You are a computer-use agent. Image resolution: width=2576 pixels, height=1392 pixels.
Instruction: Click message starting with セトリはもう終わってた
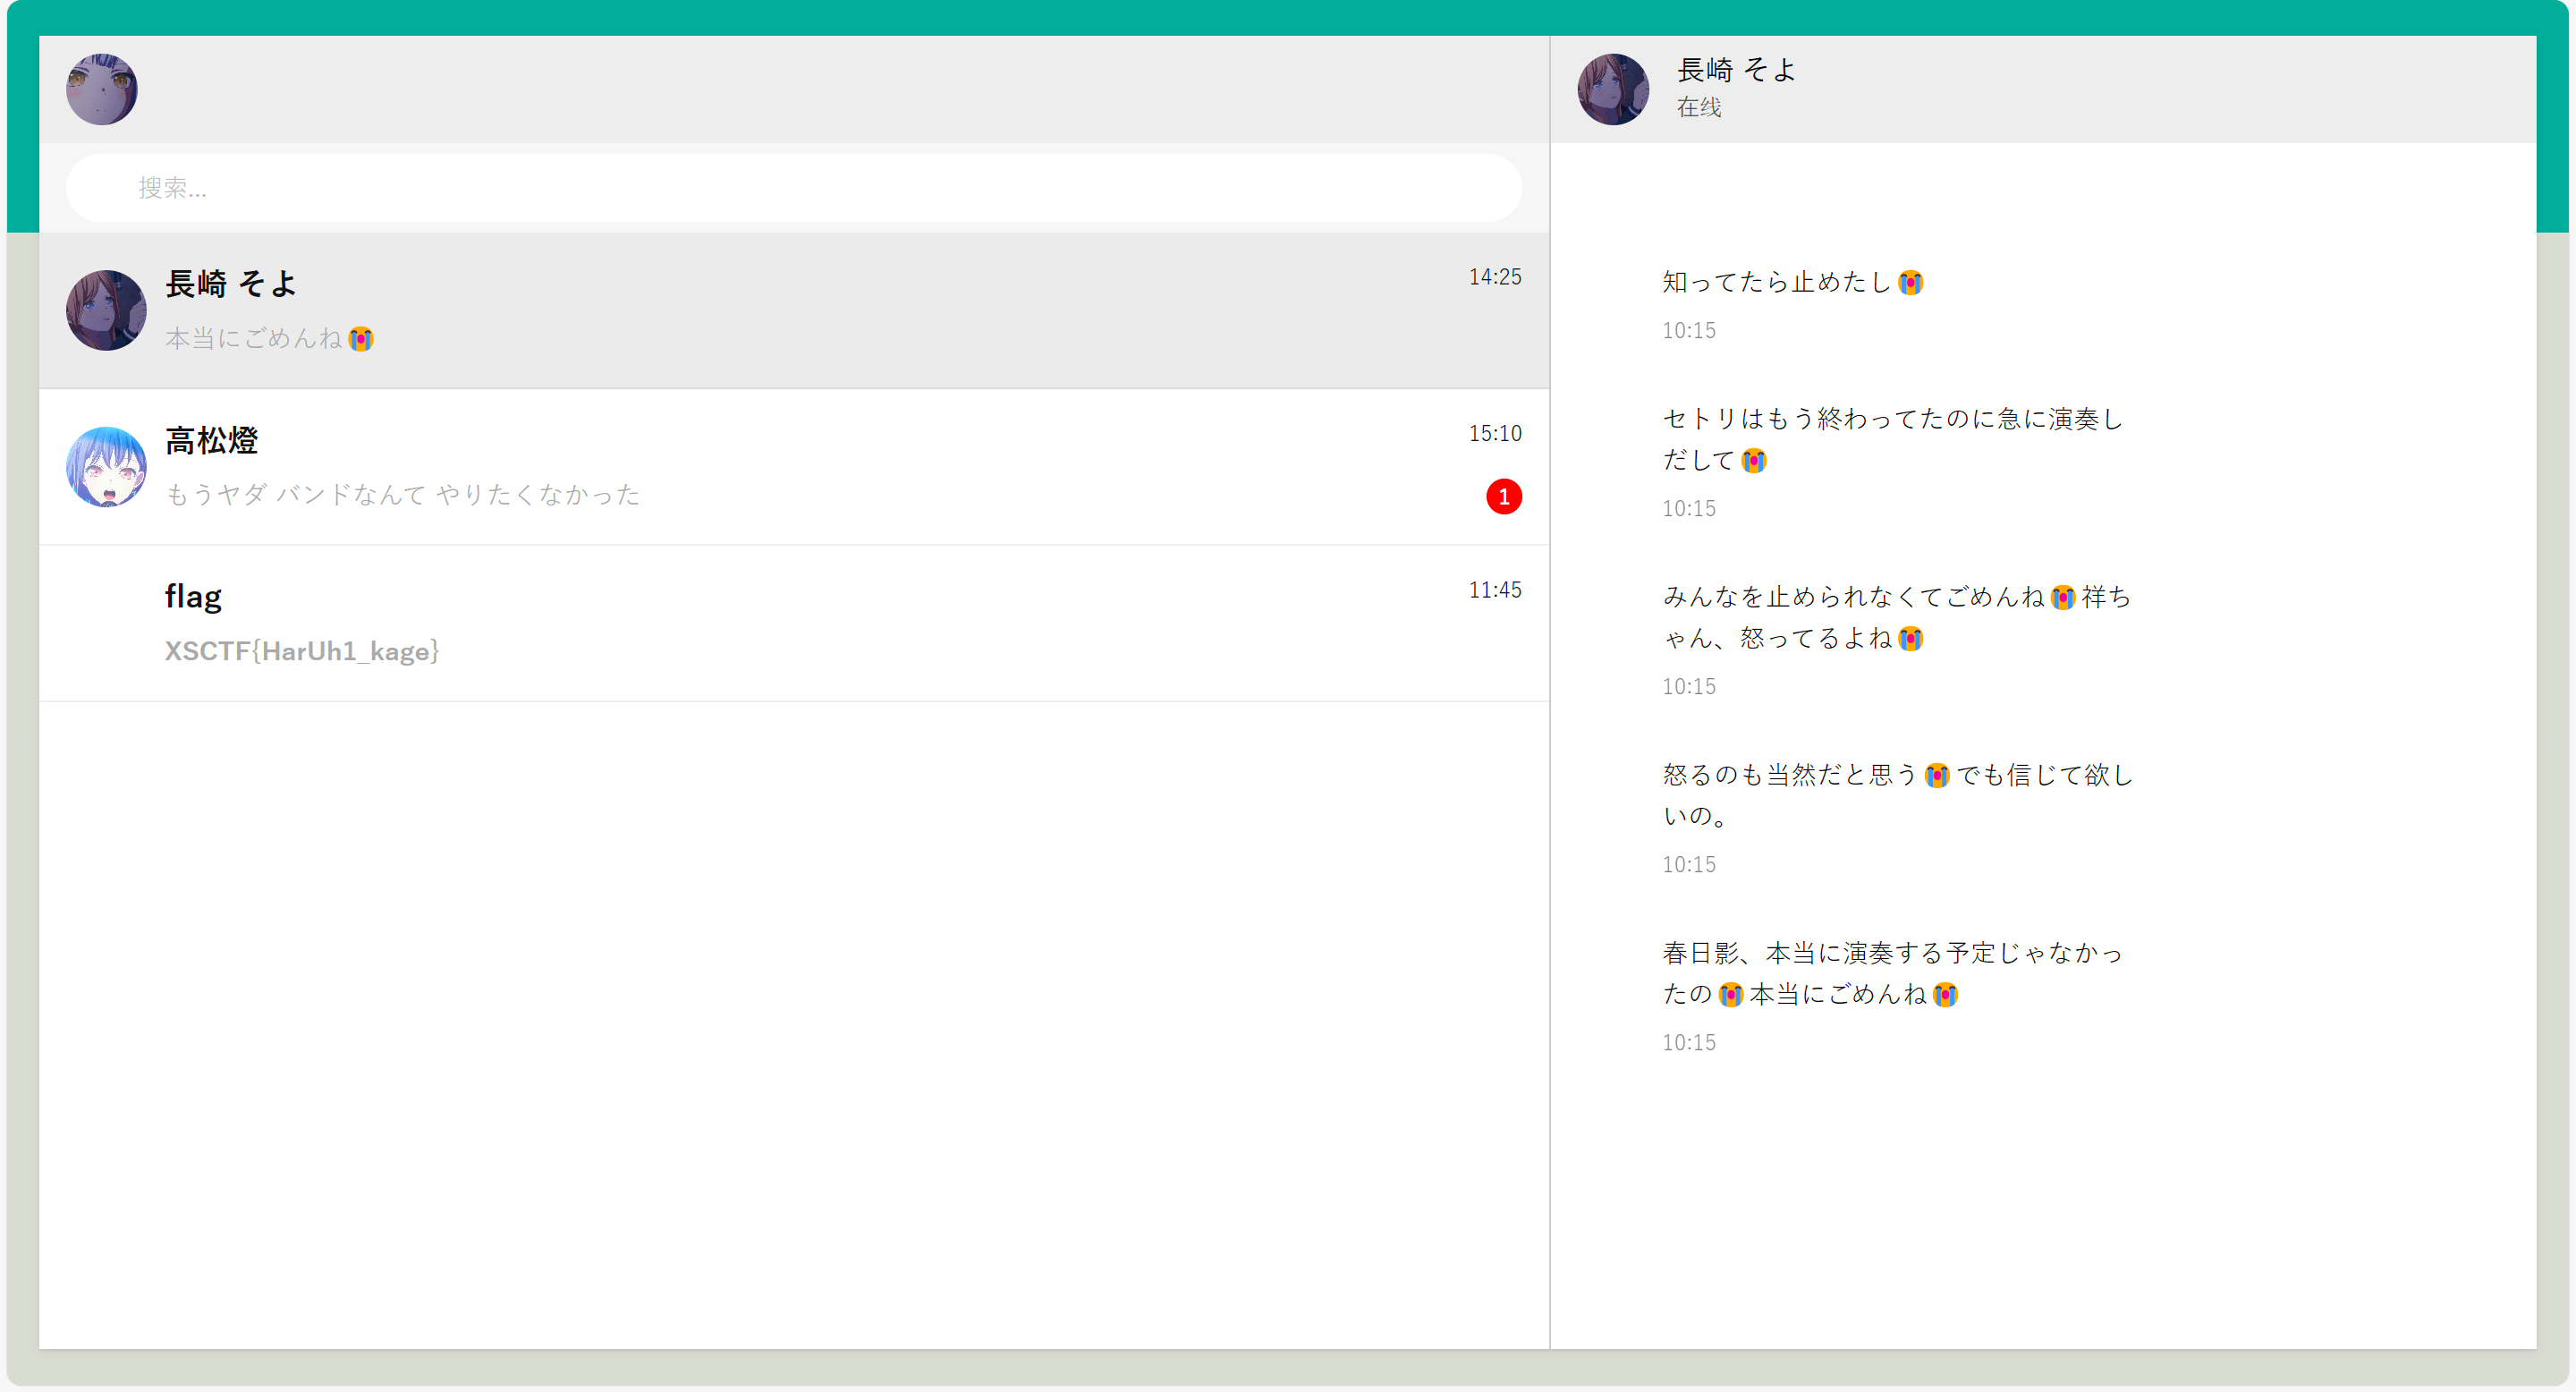(1892, 439)
